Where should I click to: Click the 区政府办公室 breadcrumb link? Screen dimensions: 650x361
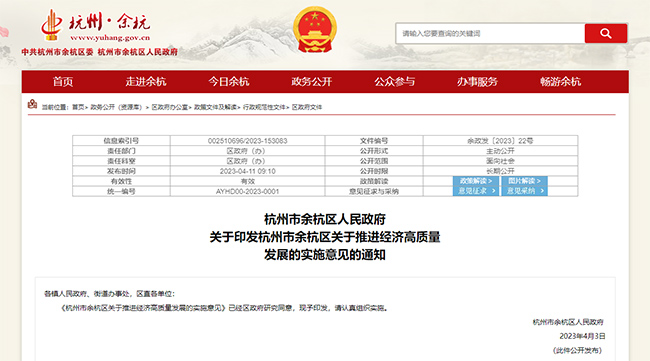[x=170, y=107]
